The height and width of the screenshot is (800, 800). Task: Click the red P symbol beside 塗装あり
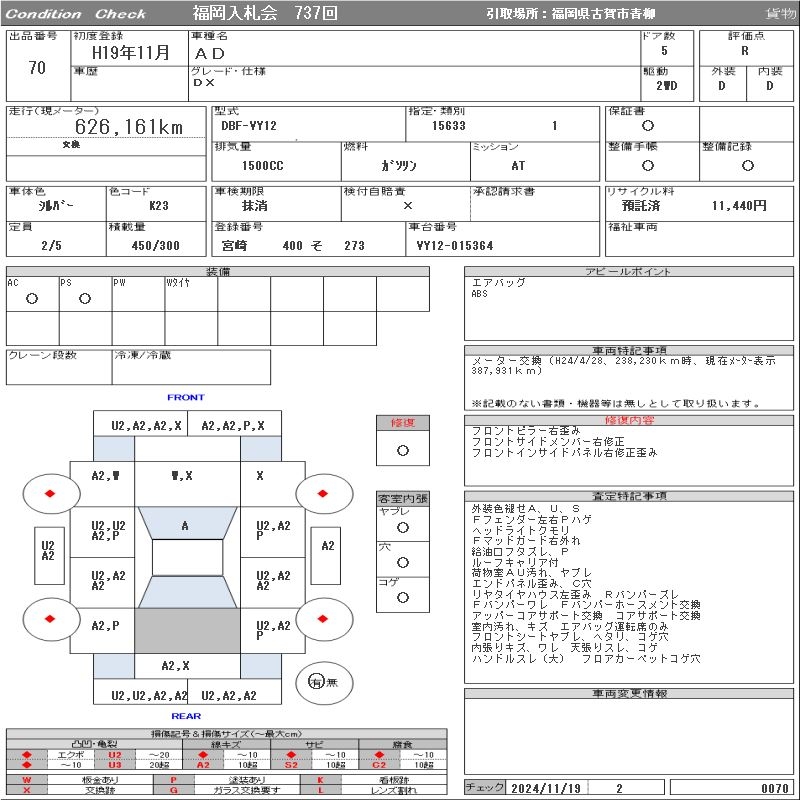[173, 780]
